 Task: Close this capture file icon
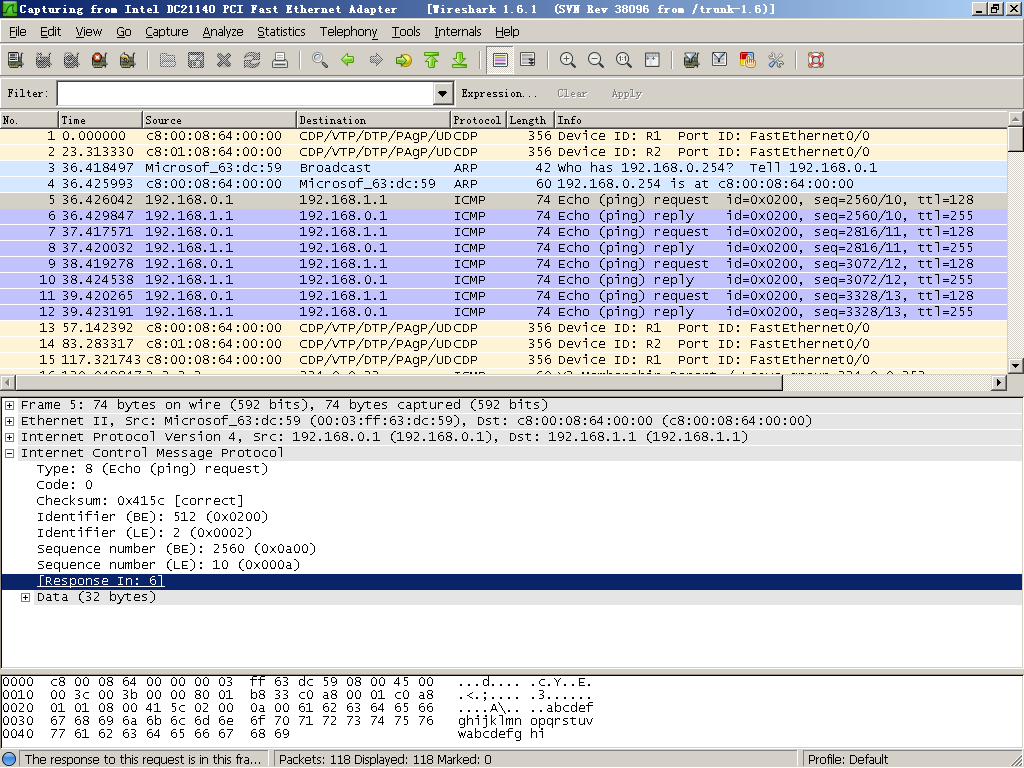(x=224, y=61)
